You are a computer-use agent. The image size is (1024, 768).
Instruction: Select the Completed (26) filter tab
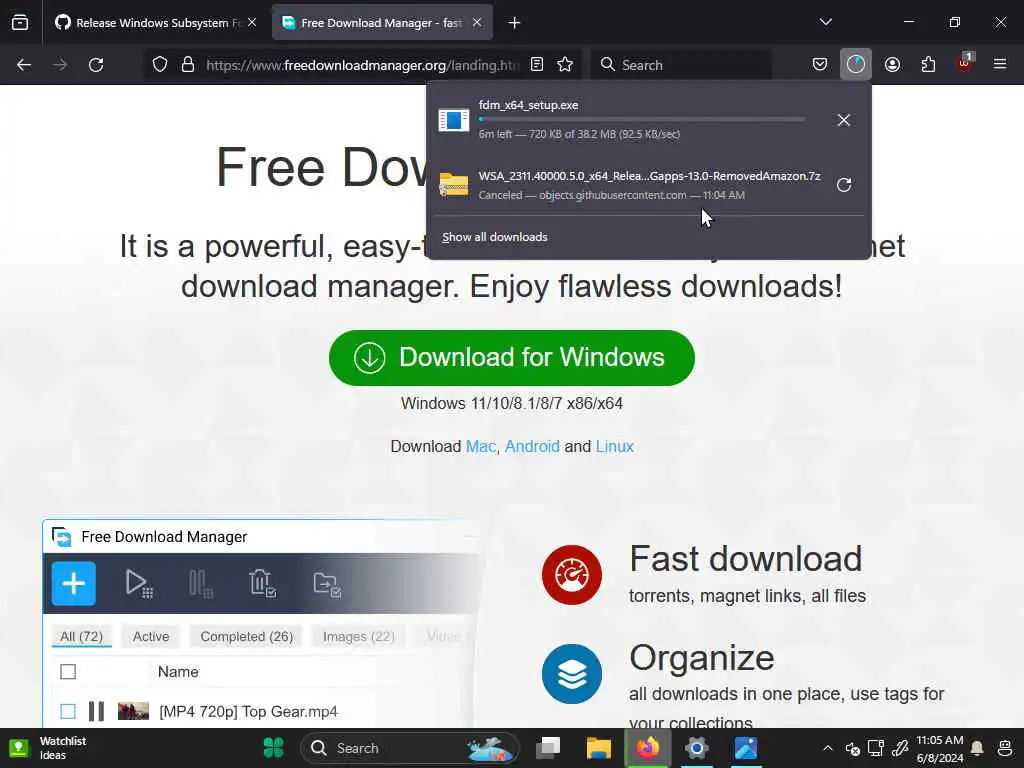pyautogui.click(x=246, y=636)
